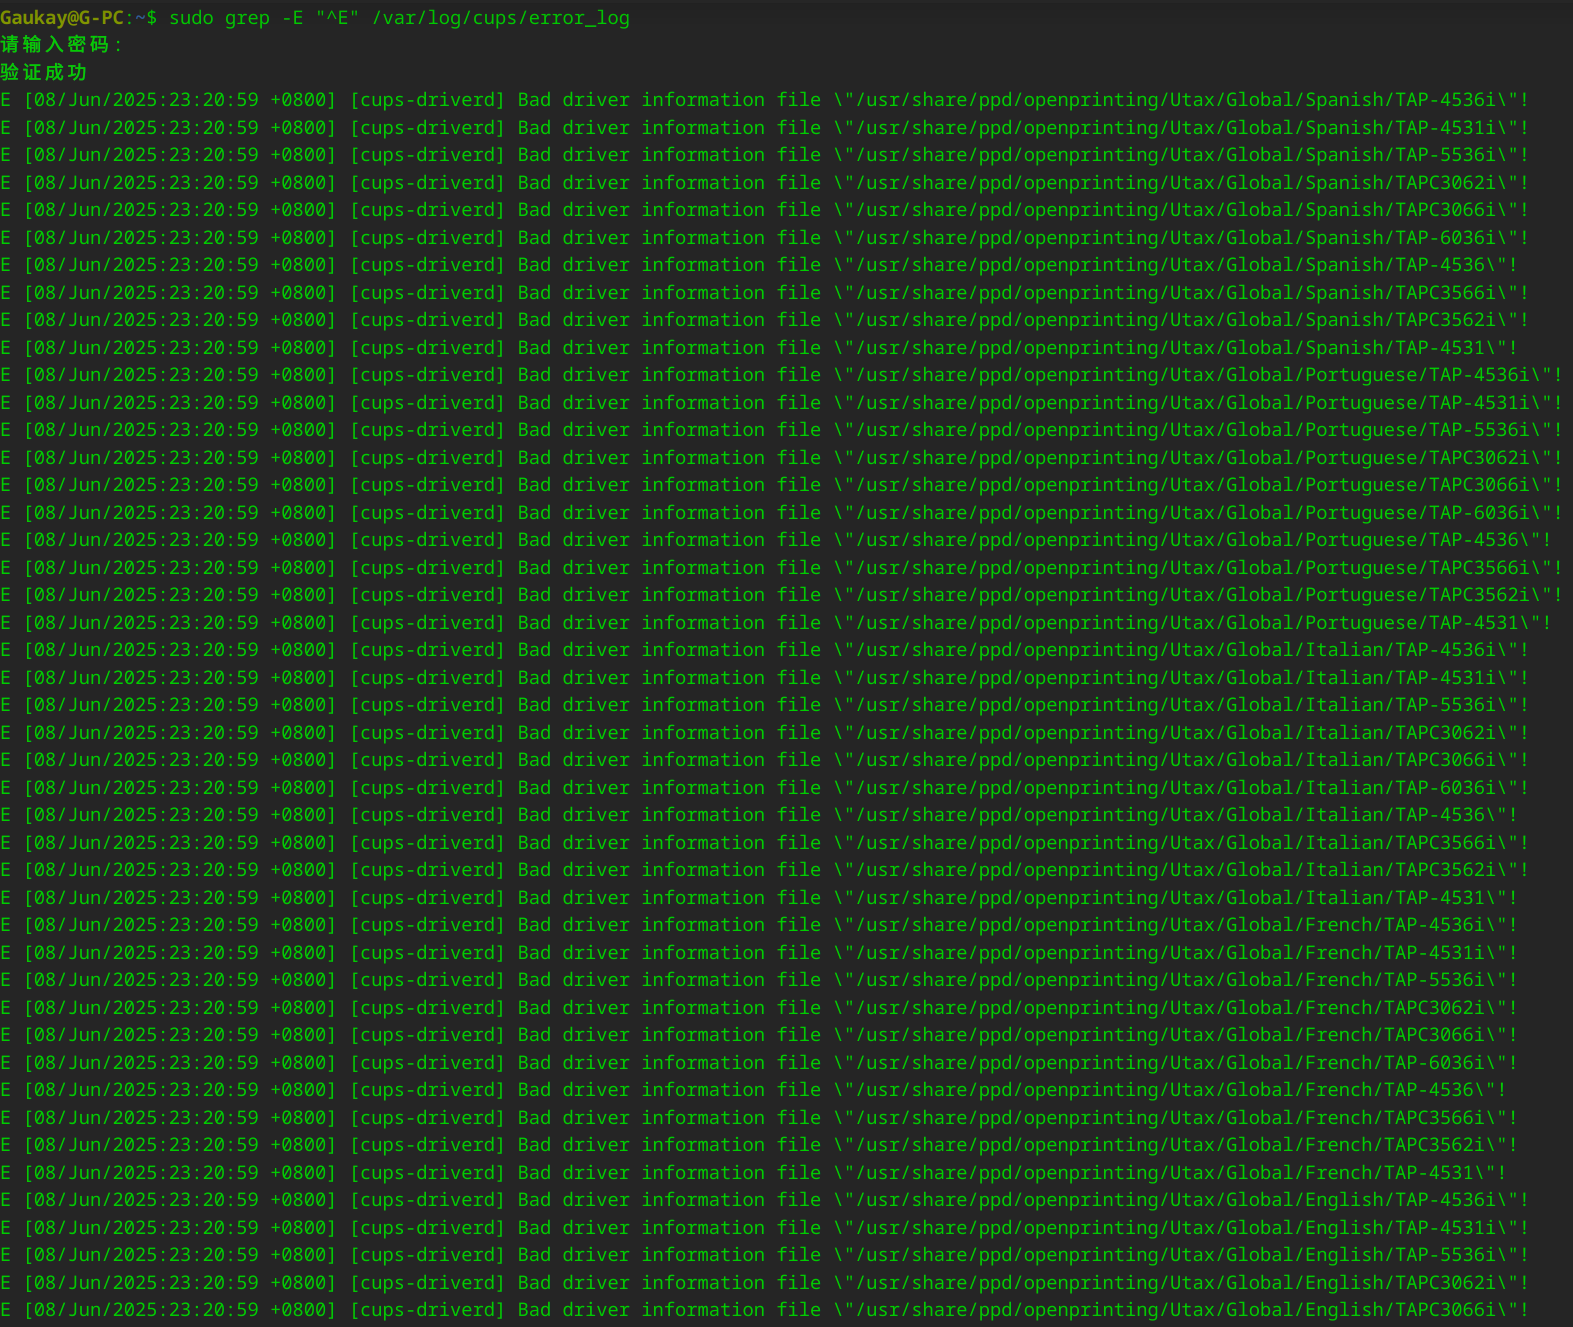
Task: Select the Italian/TAPC3566i log line
Action: coord(764,843)
